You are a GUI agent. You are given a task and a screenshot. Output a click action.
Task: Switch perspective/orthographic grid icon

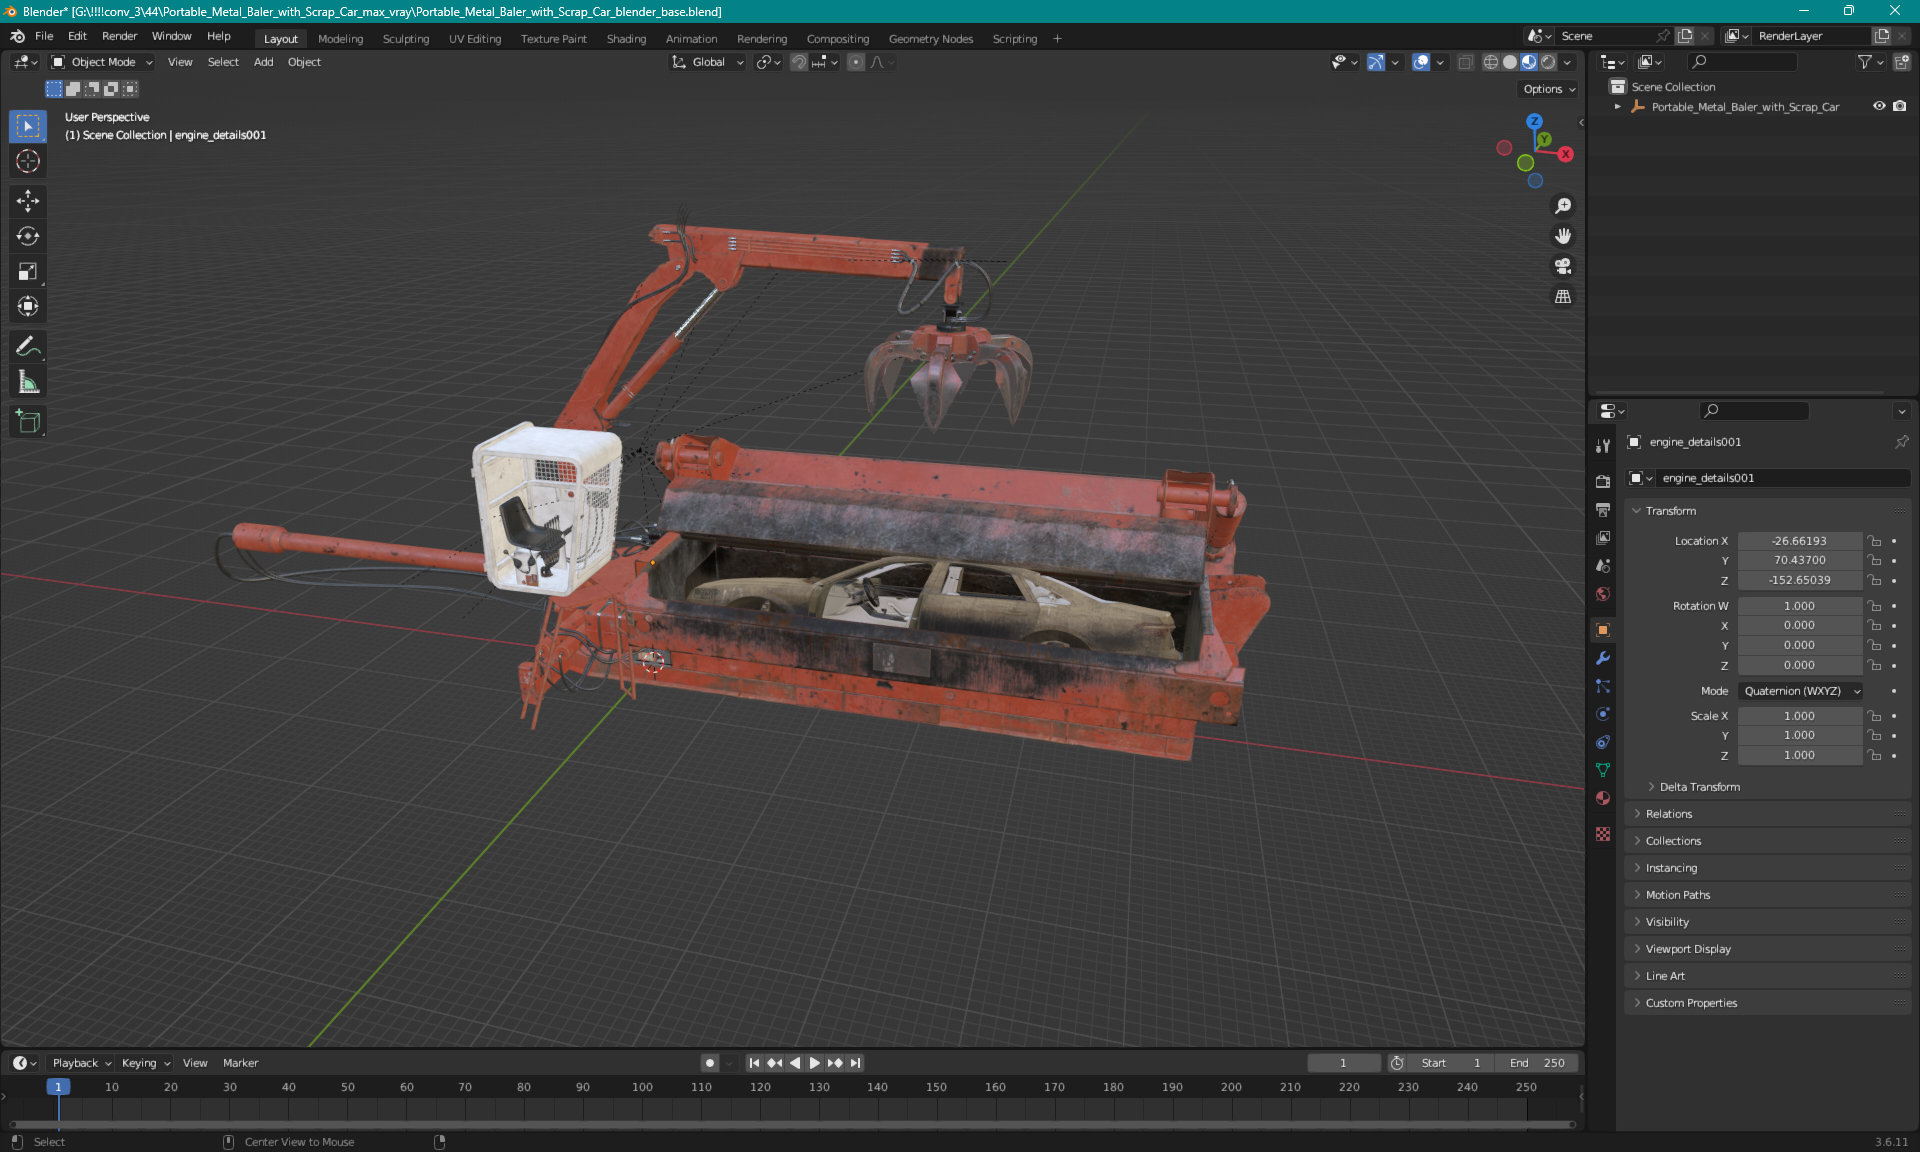(x=1563, y=296)
